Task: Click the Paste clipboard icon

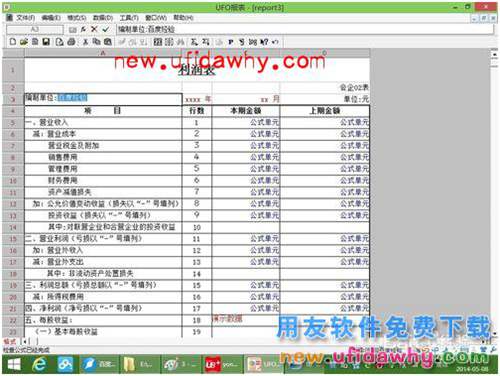Action: click(x=108, y=42)
